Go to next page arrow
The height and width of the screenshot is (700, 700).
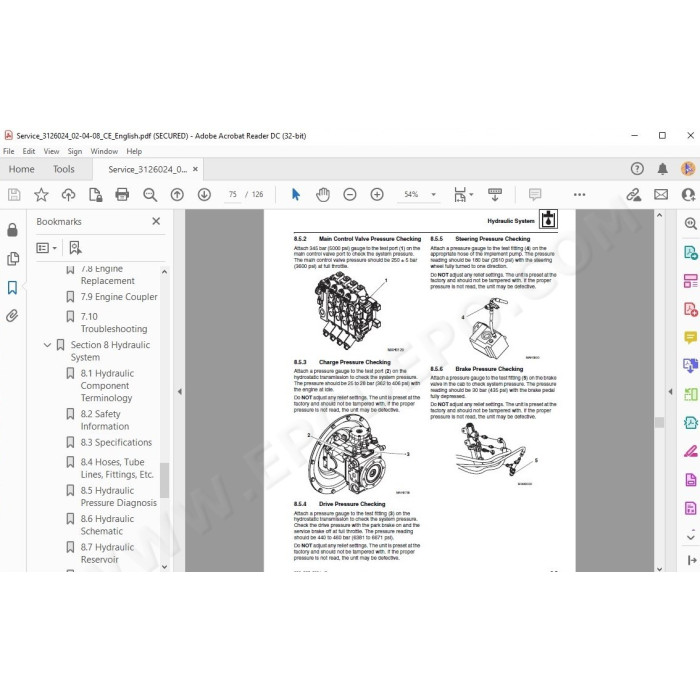204,195
